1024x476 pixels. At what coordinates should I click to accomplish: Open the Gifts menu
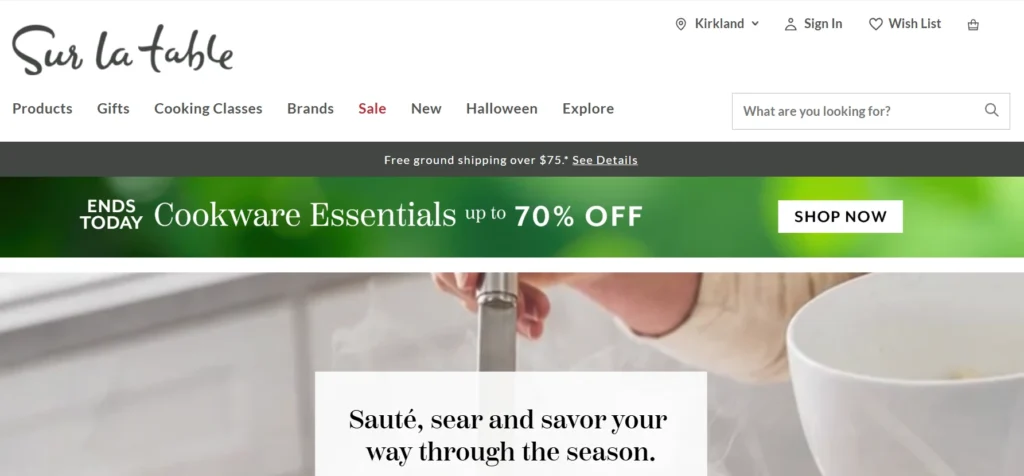click(x=113, y=108)
